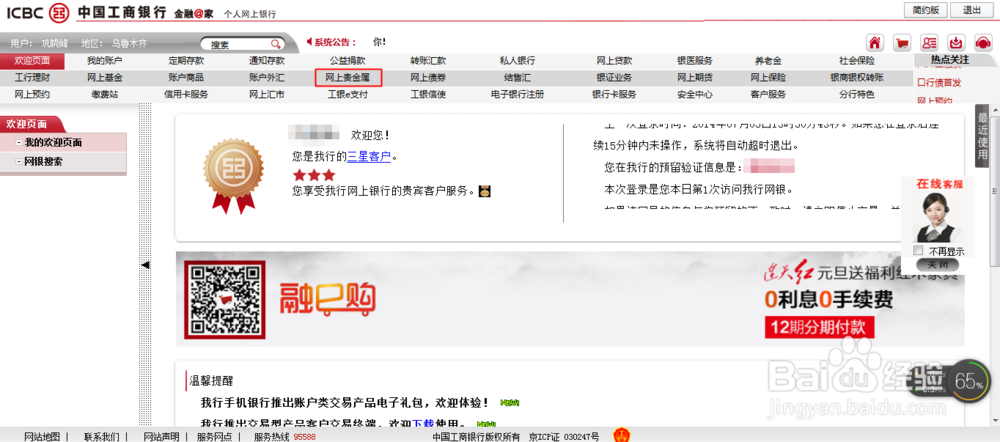Click the red headset service icon
The width and height of the screenshot is (1000, 442).
pos(983,43)
